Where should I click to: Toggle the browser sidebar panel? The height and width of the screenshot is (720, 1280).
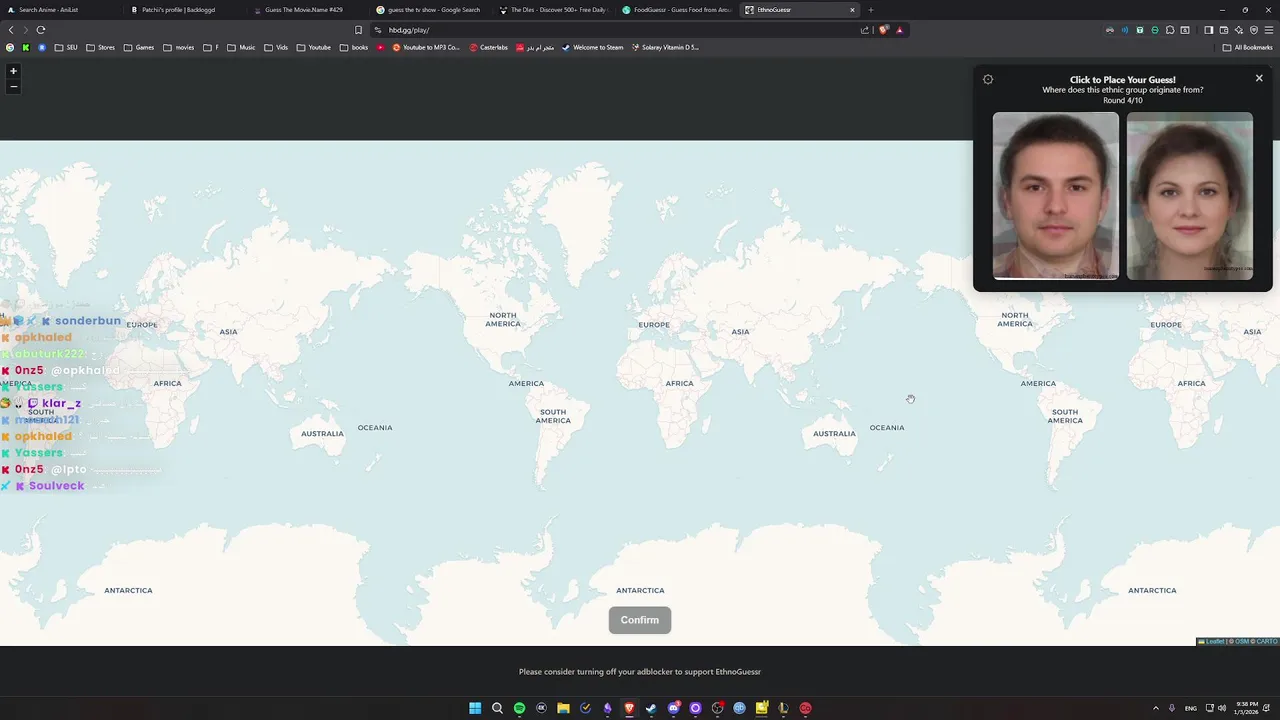(1208, 30)
